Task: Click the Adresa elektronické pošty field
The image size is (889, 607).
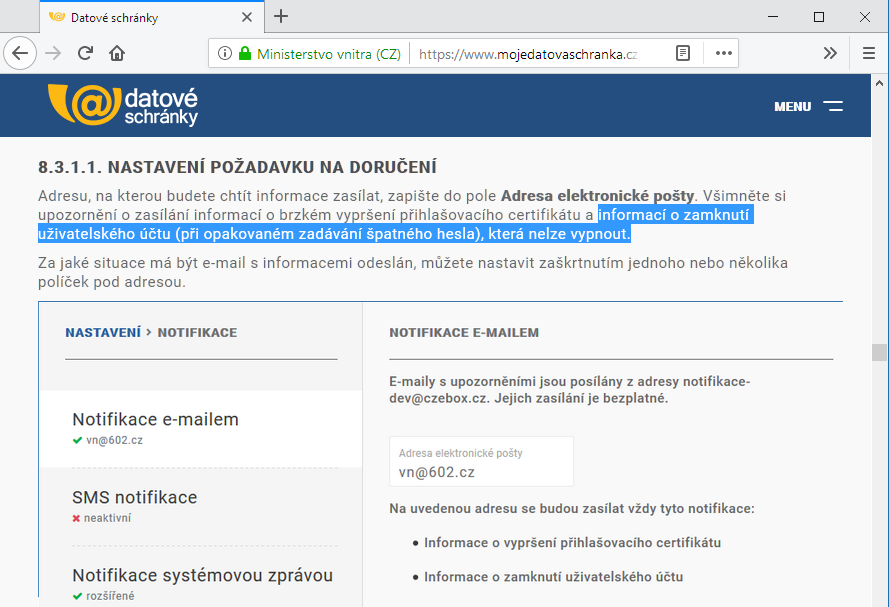Action: tap(481, 461)
